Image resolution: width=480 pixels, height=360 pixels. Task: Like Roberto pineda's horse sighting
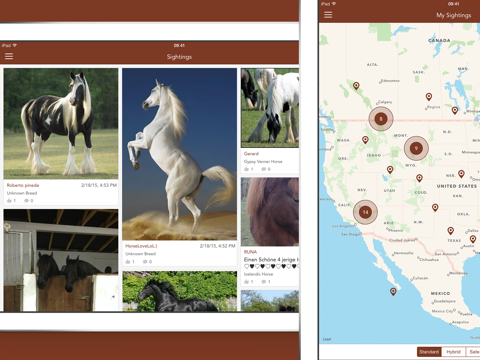click(x=11, y=201)
